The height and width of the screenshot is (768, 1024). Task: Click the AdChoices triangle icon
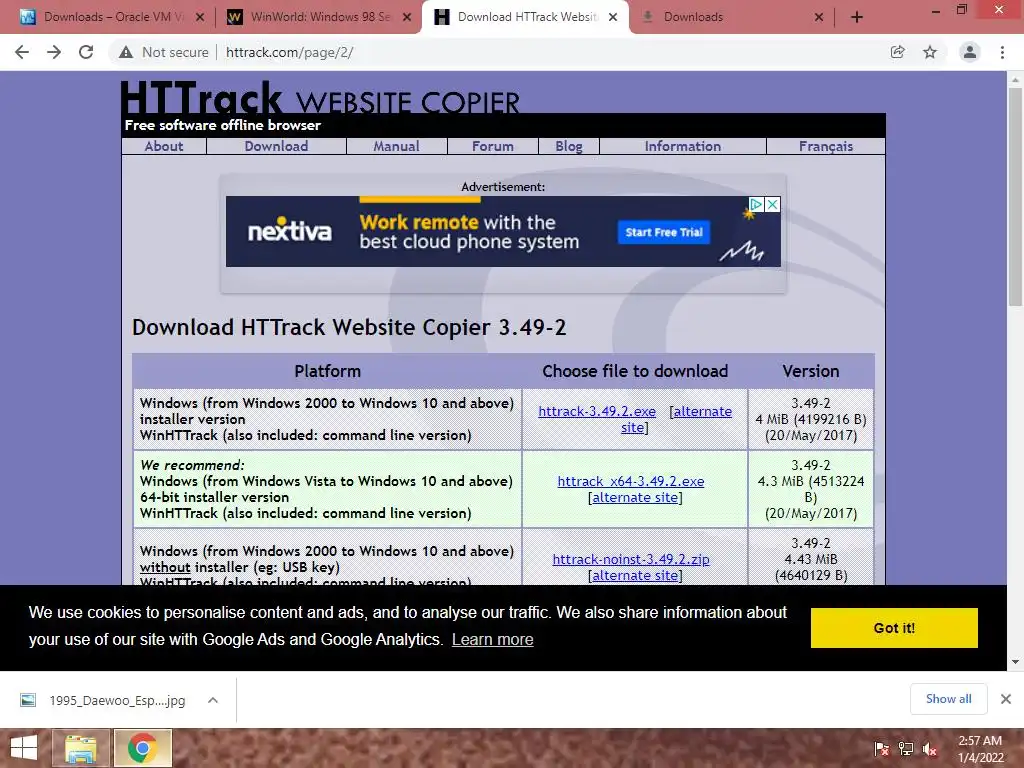pos(756,204)
